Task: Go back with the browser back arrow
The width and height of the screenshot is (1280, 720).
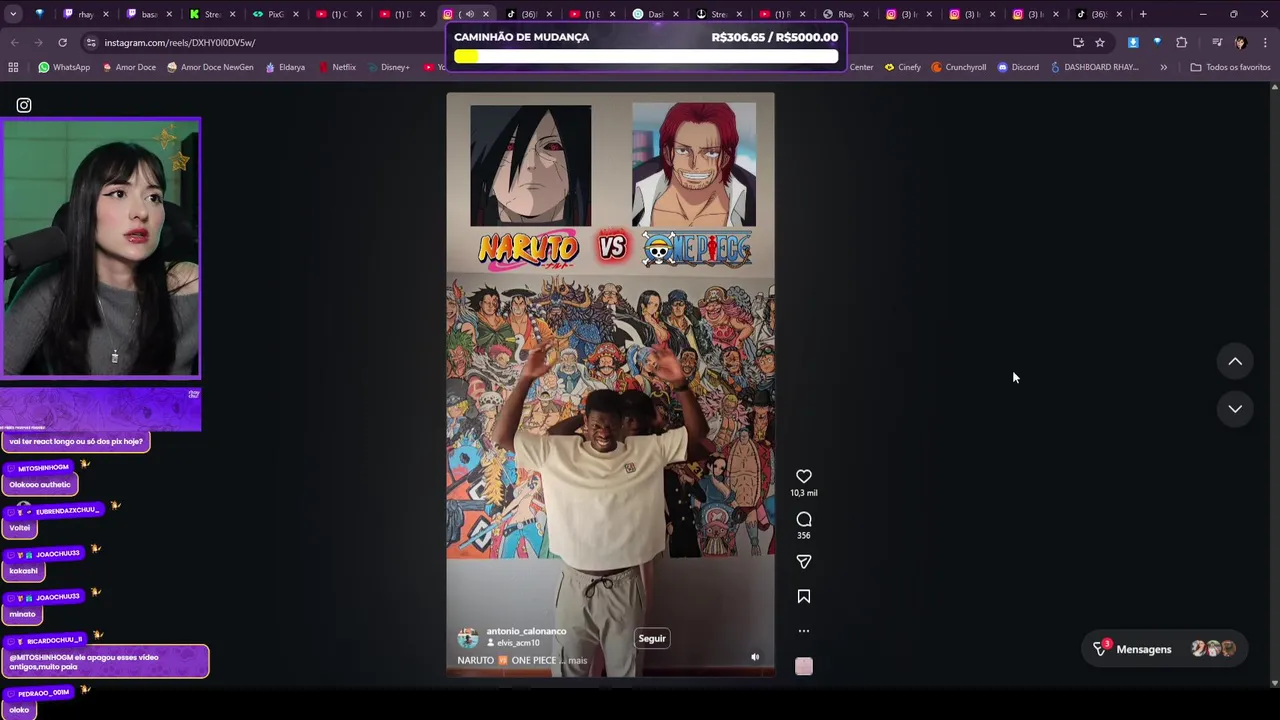Action: (14, 43)
